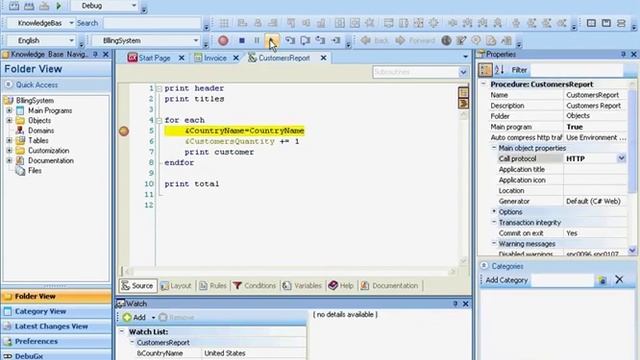Click the highlighted continue debug button
The height and width of the screenshot is (360, 640).
tap(272, 40)
